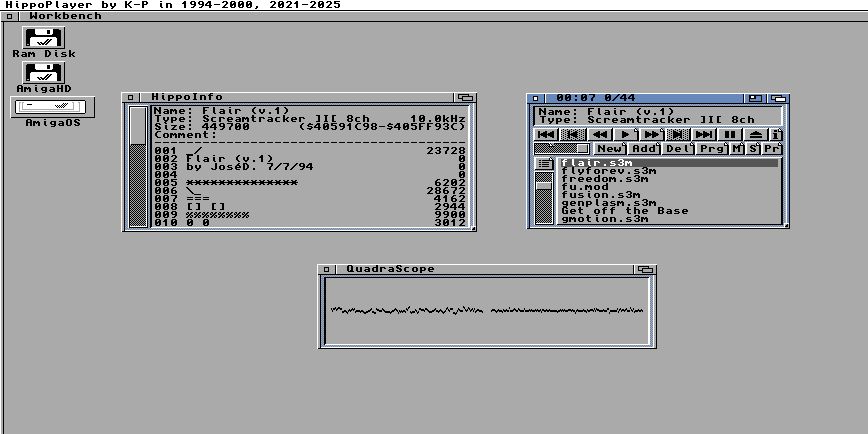Click the HippoInfo window depth gadget
The height and width of the screenshot is (434, 868).
tap(466, 97)
